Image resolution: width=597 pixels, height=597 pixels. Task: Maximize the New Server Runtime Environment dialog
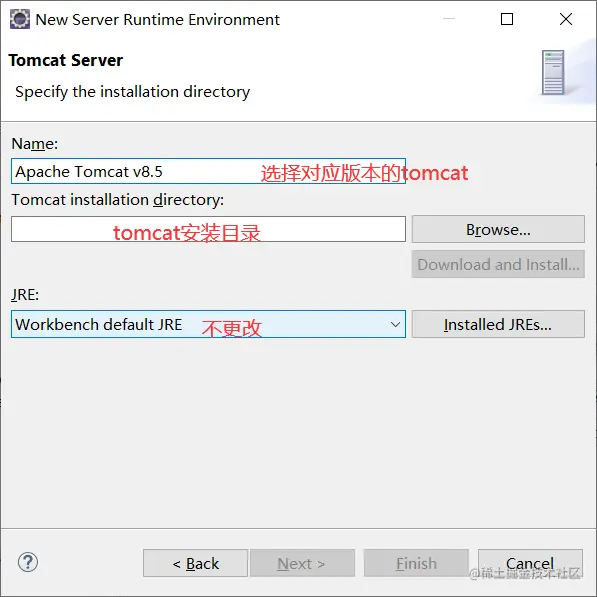point(507,19)
